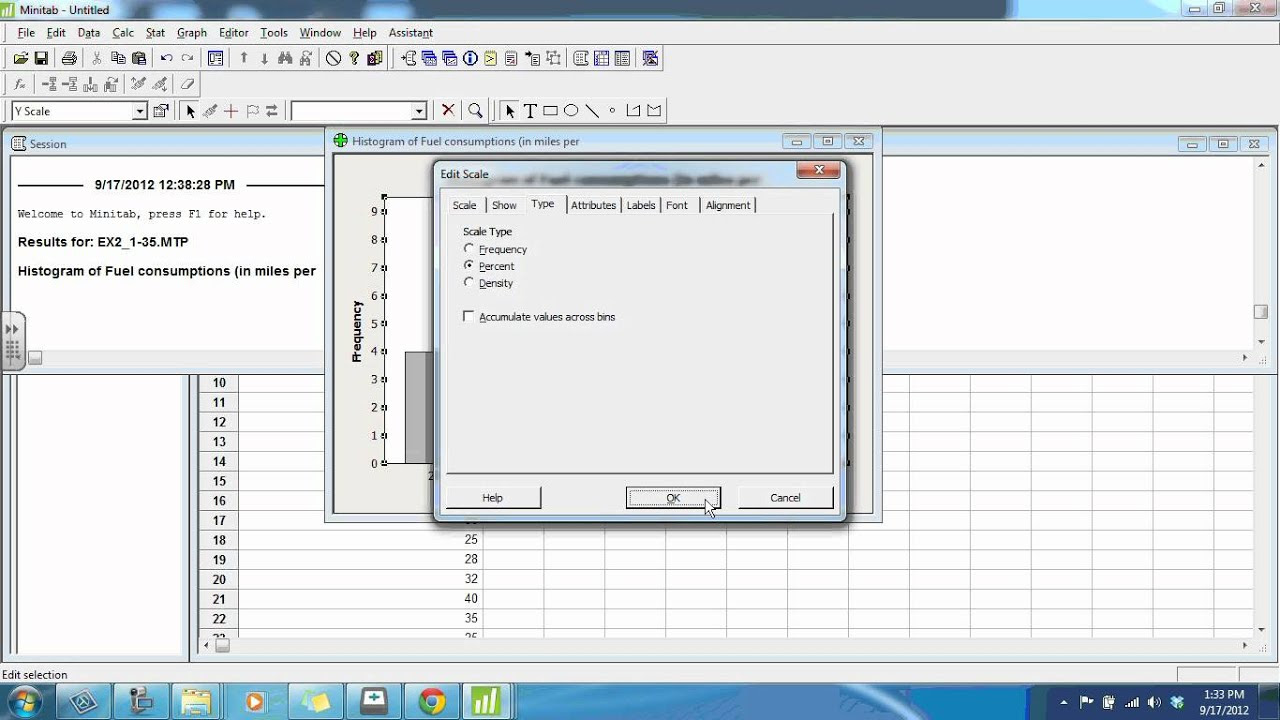Click Help in Edit Scale dialog
1280x720 pixels.
coord(492,498)
